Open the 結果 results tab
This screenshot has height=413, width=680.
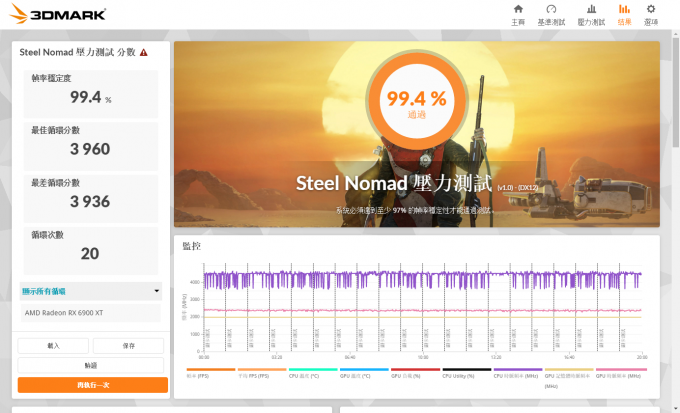coord(624,15)
